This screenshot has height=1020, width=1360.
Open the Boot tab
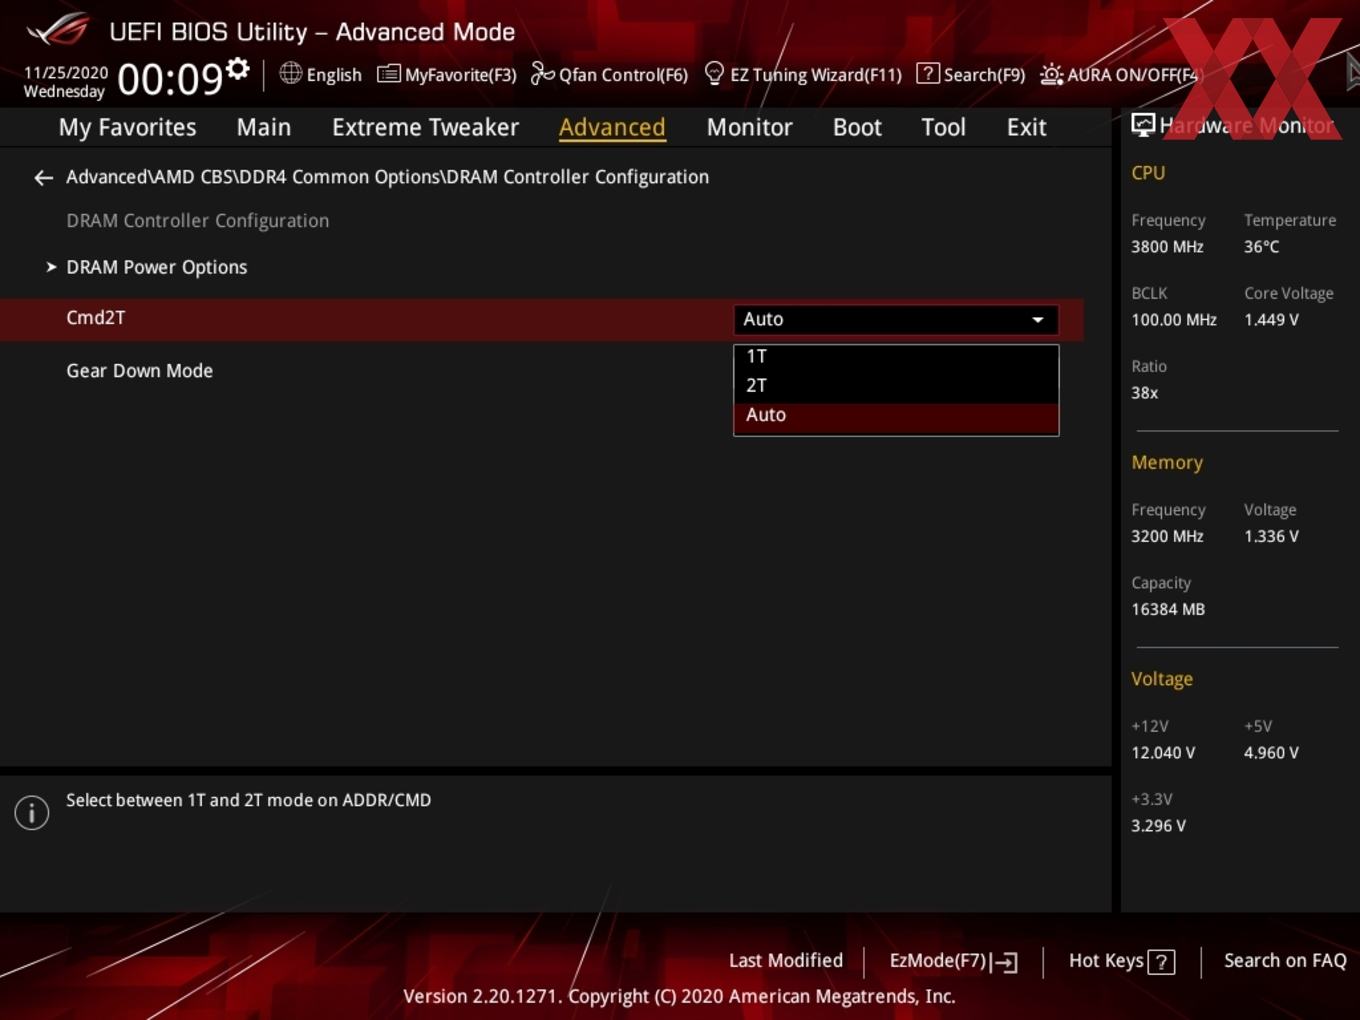(857, 127)
